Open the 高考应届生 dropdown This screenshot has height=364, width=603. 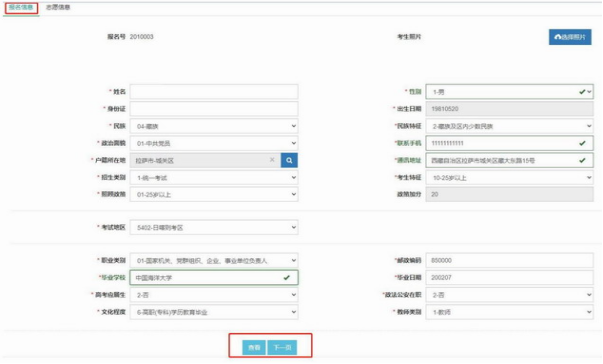(214, 295)
